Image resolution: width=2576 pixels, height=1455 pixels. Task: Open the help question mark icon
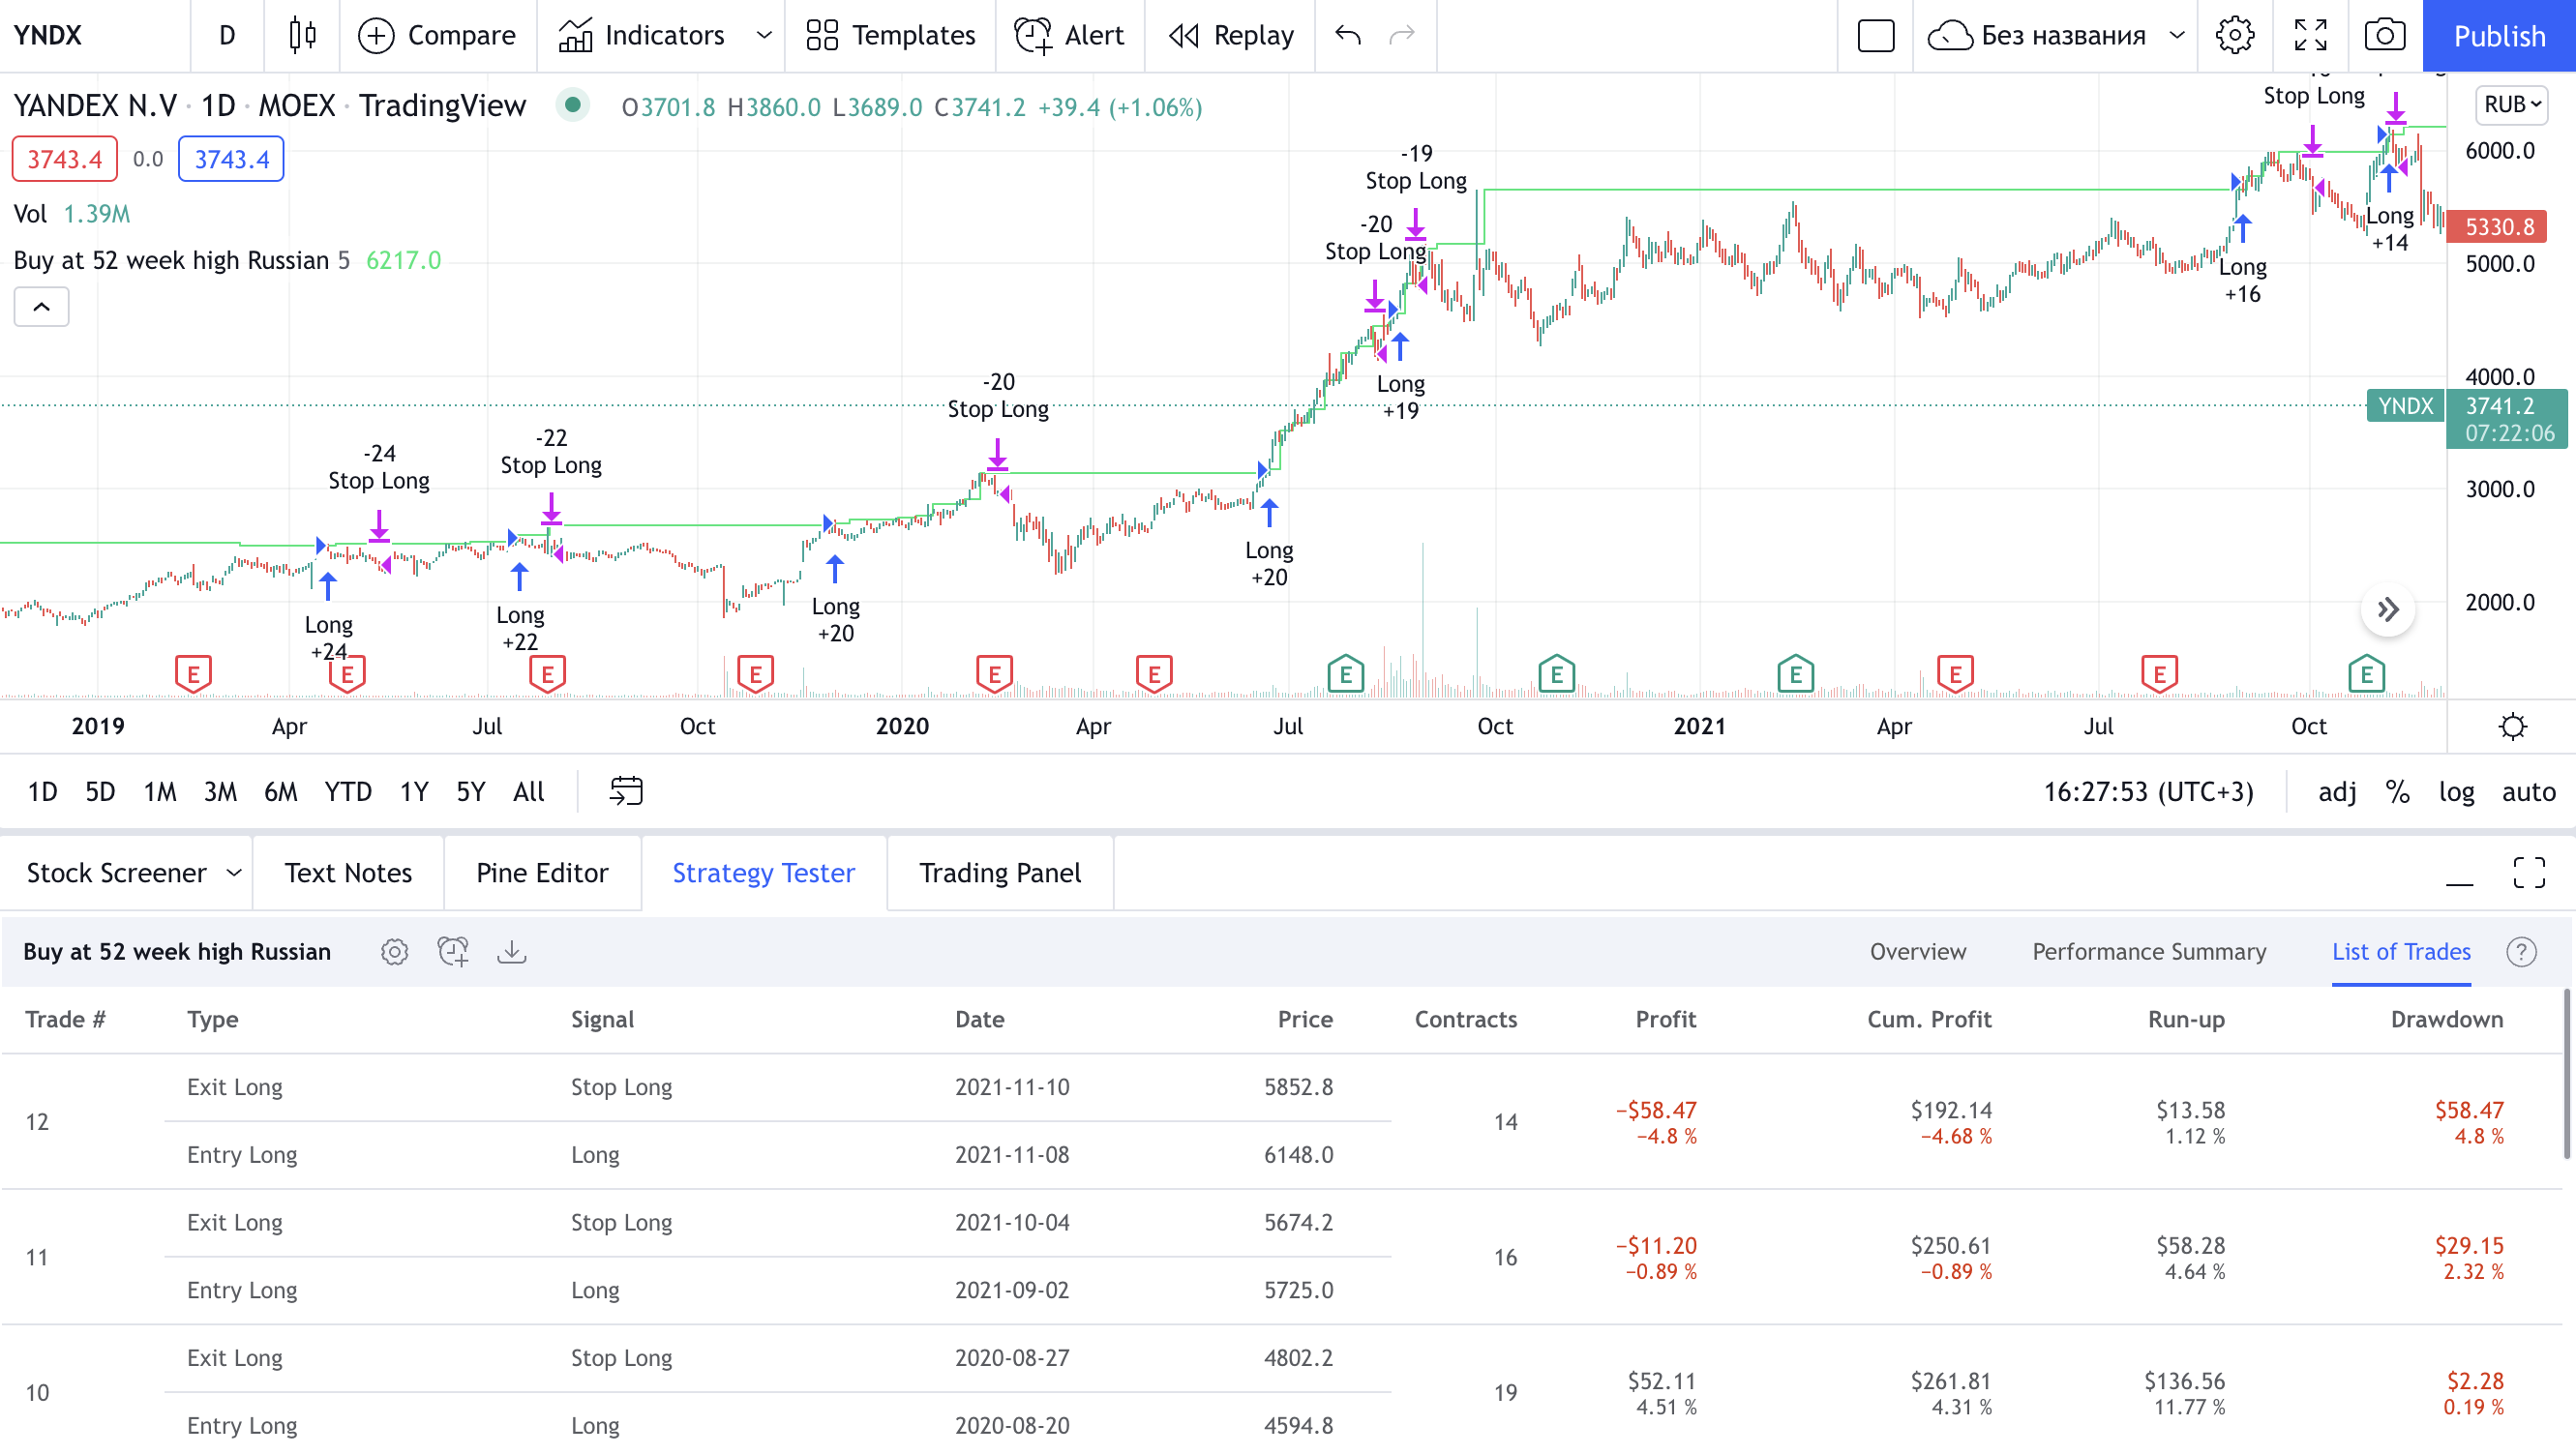click(2521, 951)
